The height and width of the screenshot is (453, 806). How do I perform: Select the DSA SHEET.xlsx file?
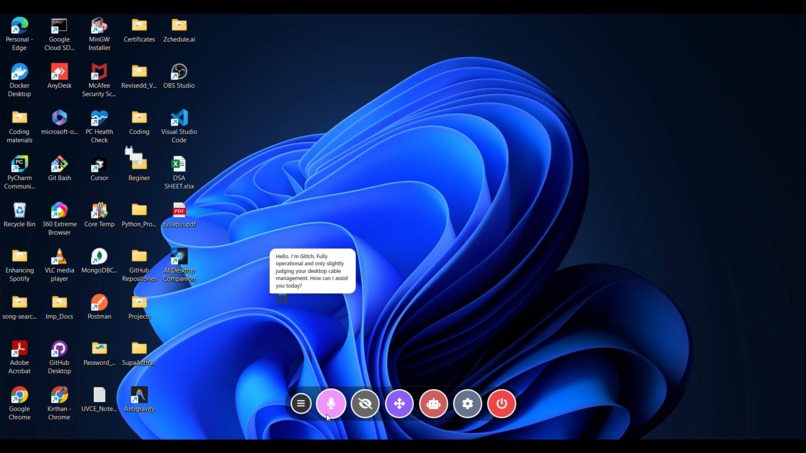[x=179, y=173]
